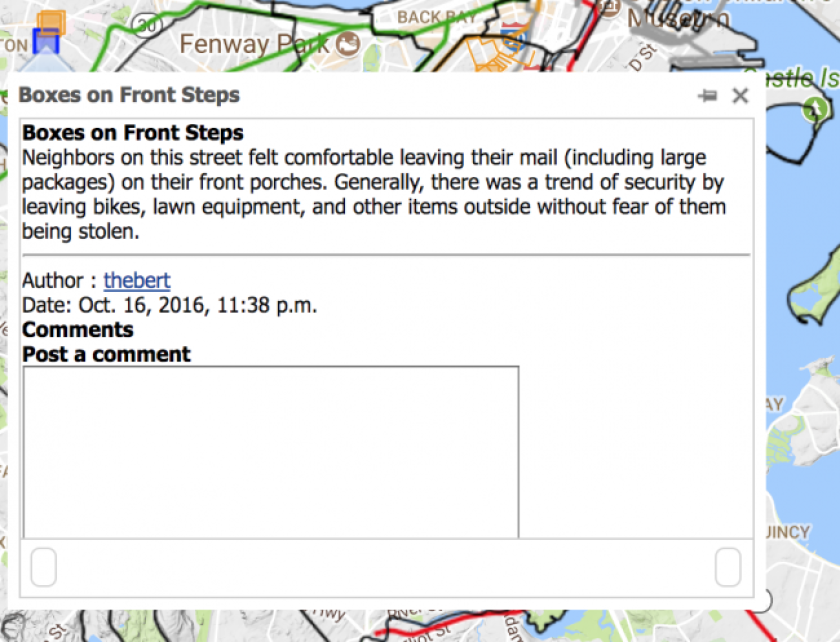
Task: Pin the Boxes on Front Steps popup
Action: click(x=708, y=96)
